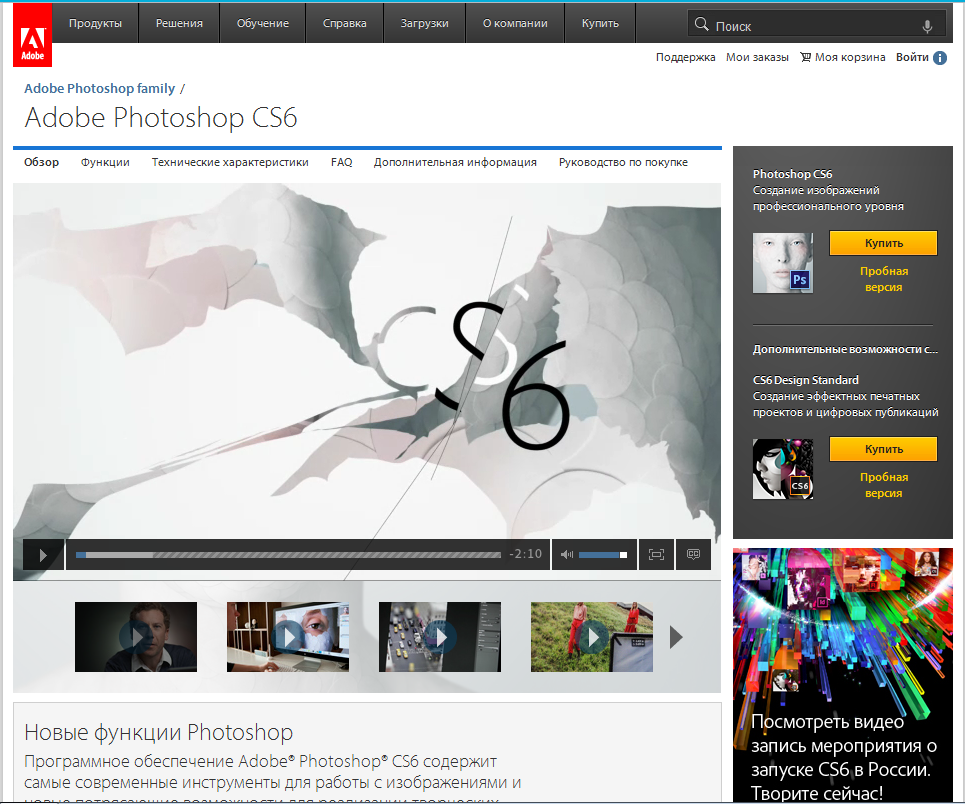965x804 pixels.
Task: Open the О компании menu
Action: (515, 23)
